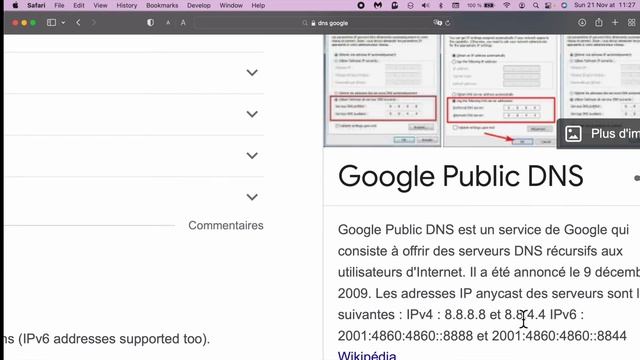
Task: Open the History menu
Action: 127,5
